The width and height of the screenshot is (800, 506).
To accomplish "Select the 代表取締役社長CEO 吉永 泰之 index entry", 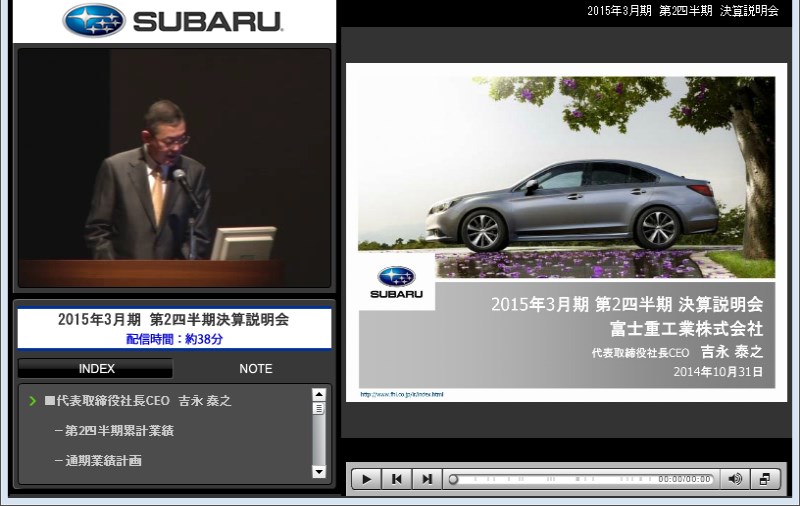I will pyautogui.click(x=138, y=401).
